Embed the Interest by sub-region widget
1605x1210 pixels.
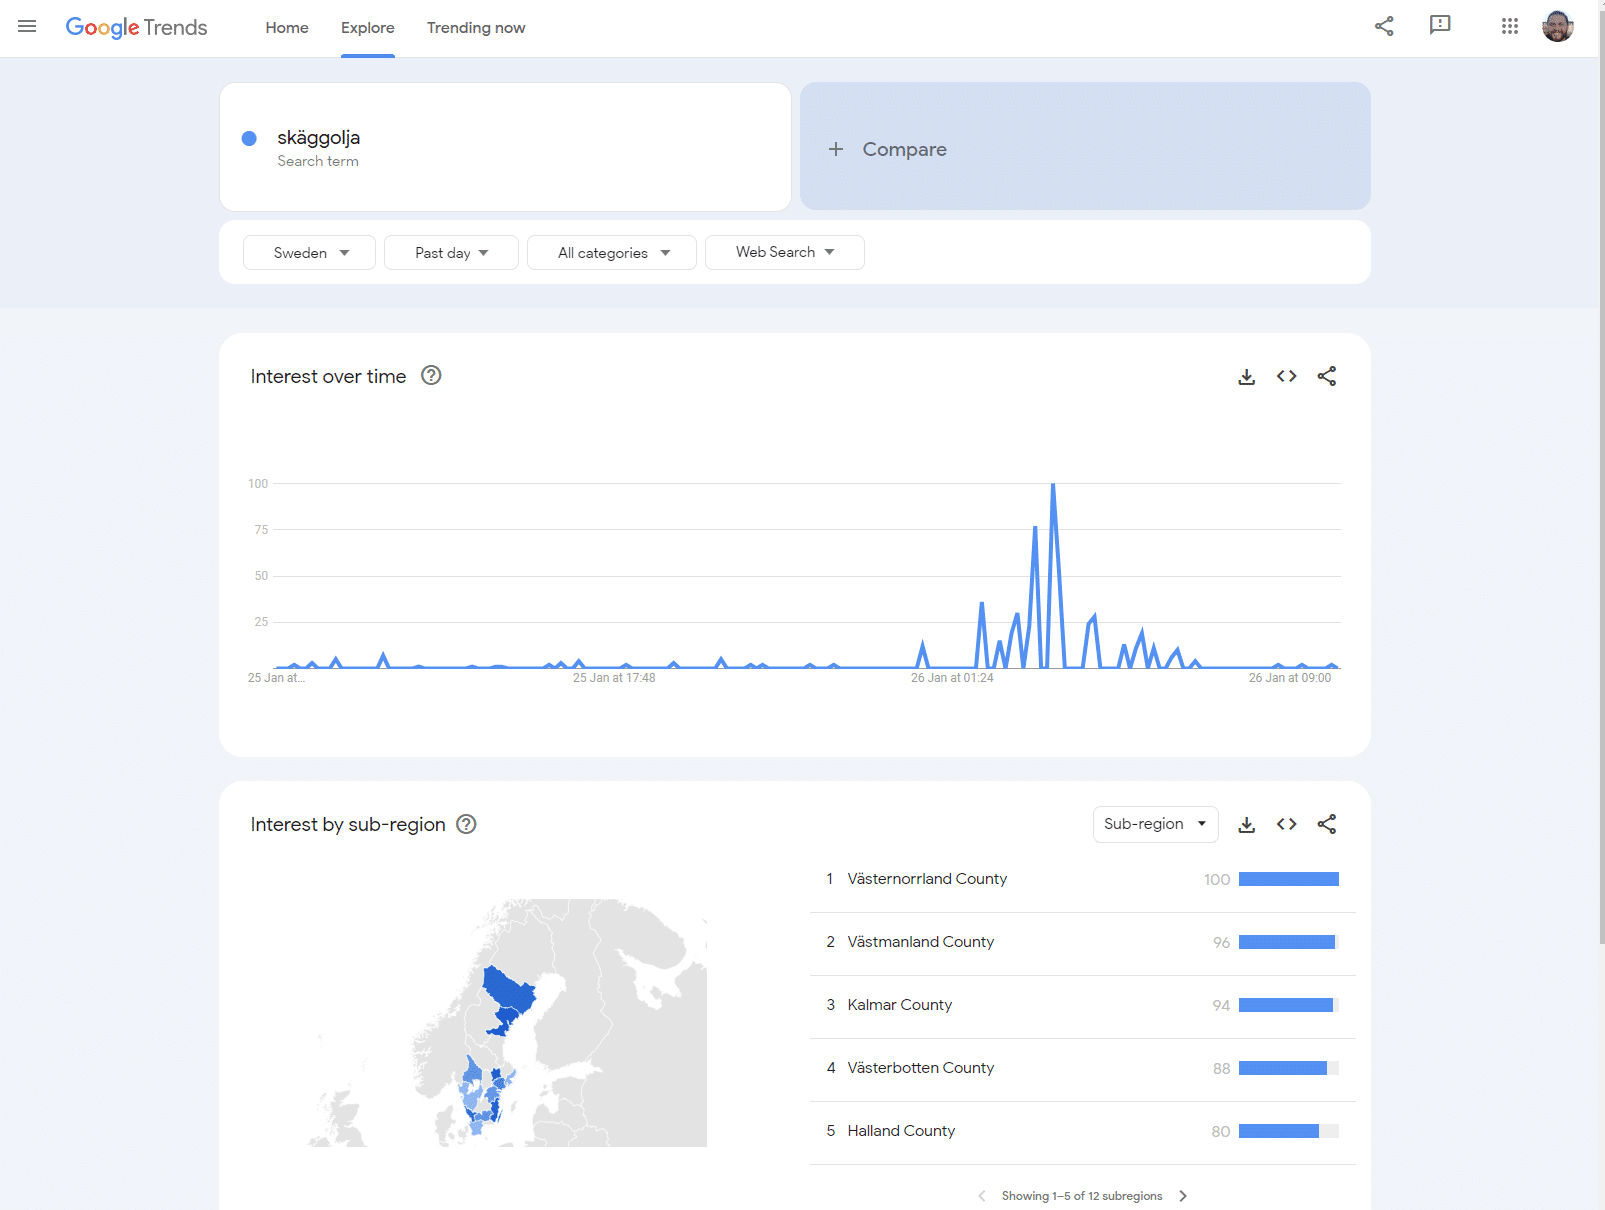1287,824
